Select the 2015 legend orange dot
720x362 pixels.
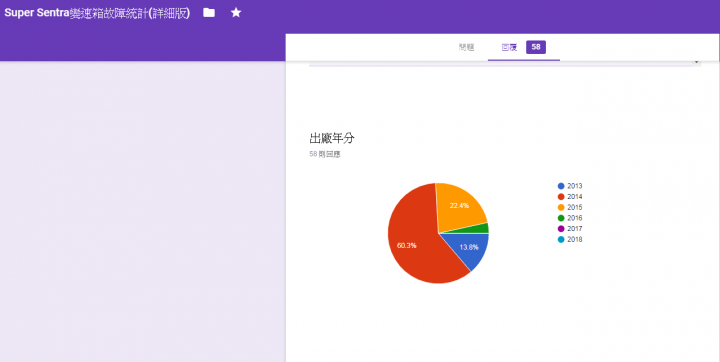561,207
